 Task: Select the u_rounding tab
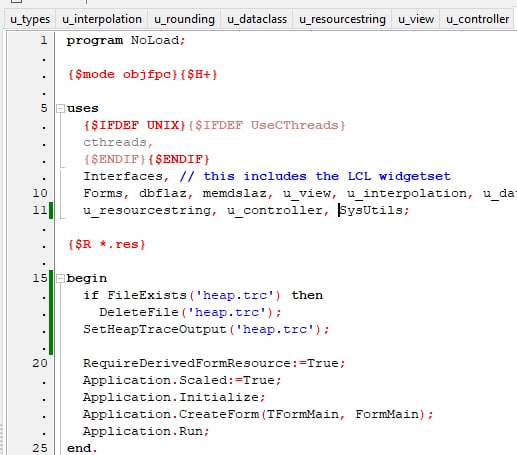pos(184,19)
